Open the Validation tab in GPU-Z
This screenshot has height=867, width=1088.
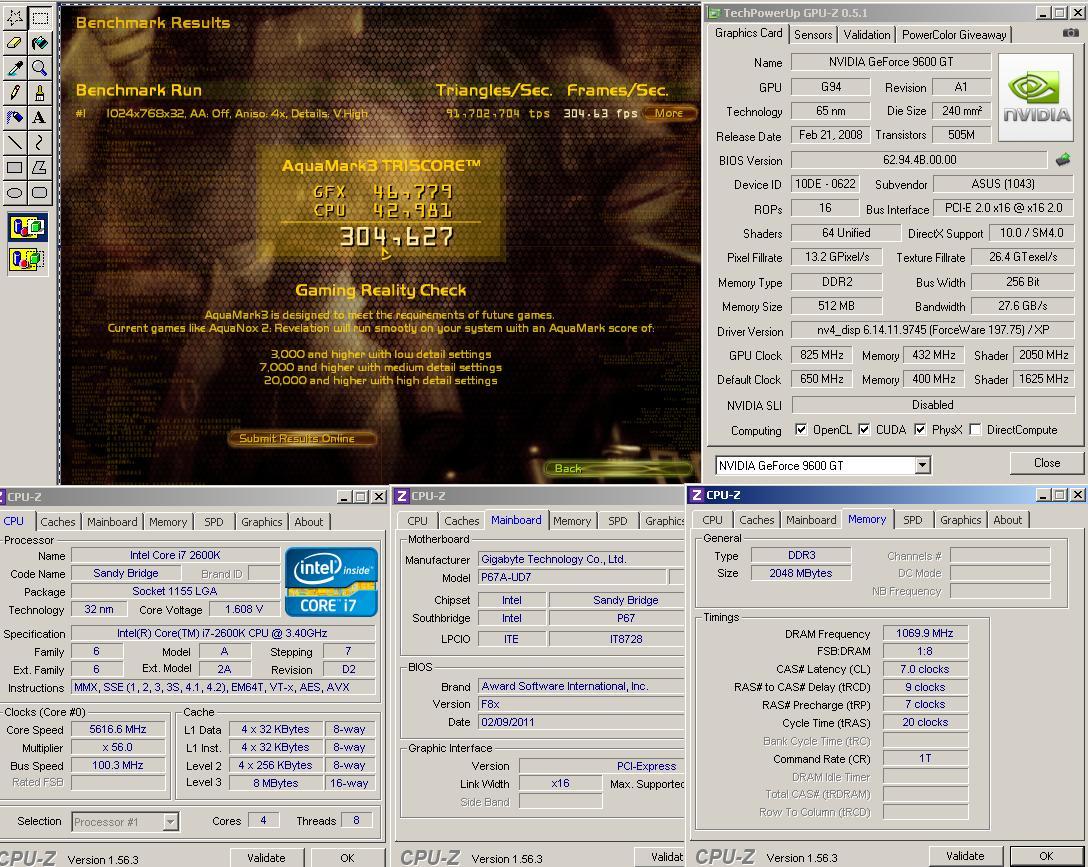click(x=867, y=35)
